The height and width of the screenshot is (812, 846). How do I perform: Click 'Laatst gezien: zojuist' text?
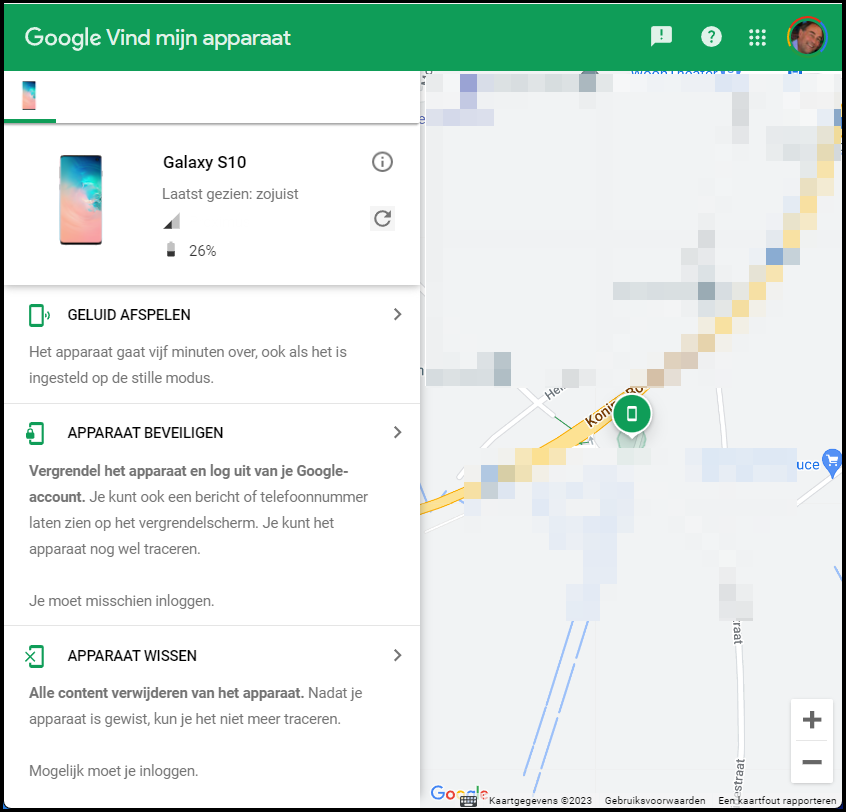coord(230,194)
